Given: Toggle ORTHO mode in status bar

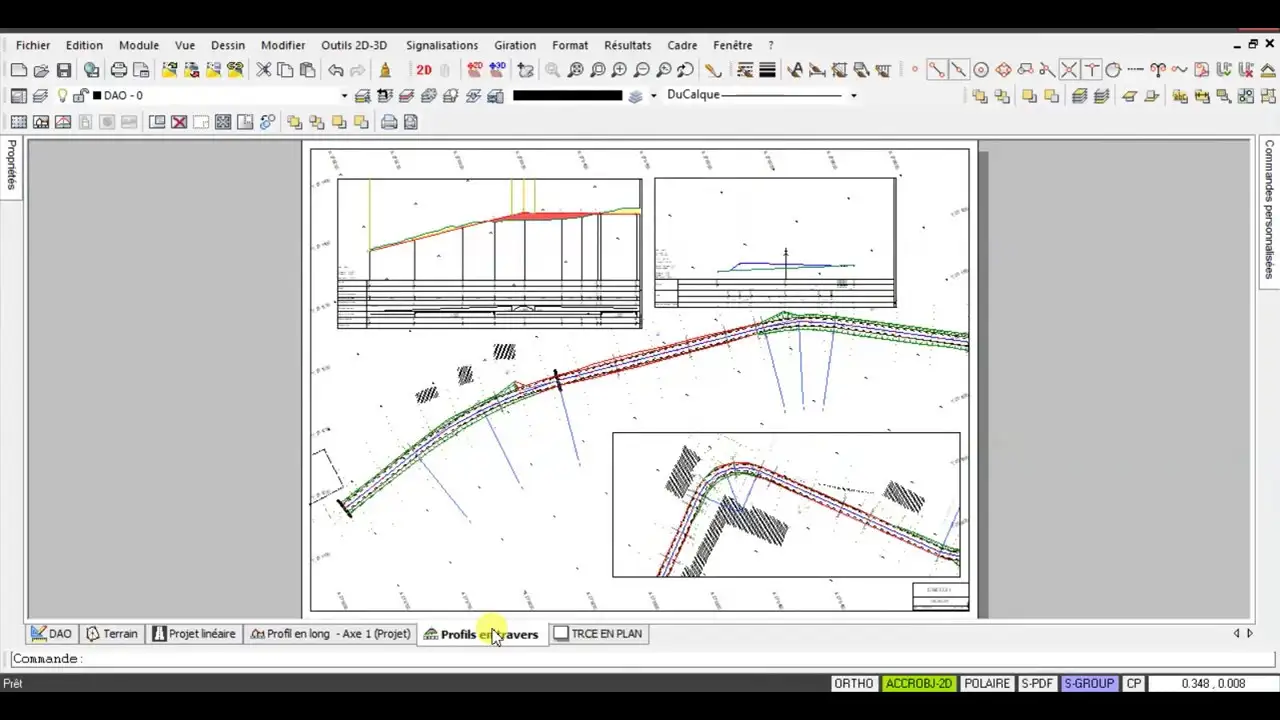Looking at the screenshot, I should pyautogui.click(x=853, y=684).
